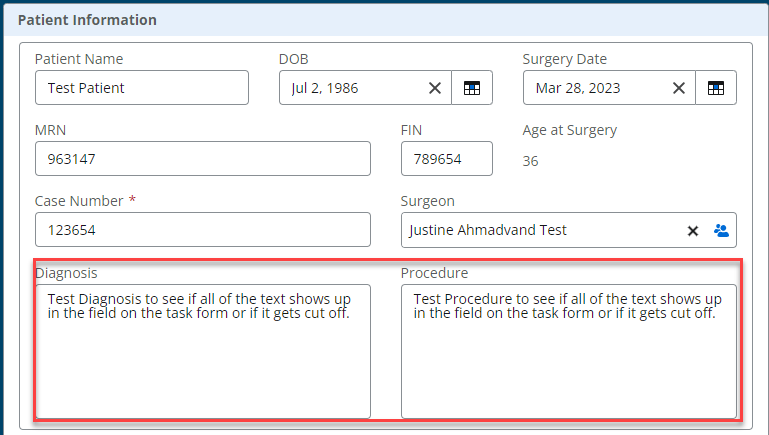Focus the FIN field containing 789654
769x435 pixels.
coord(446,159)
